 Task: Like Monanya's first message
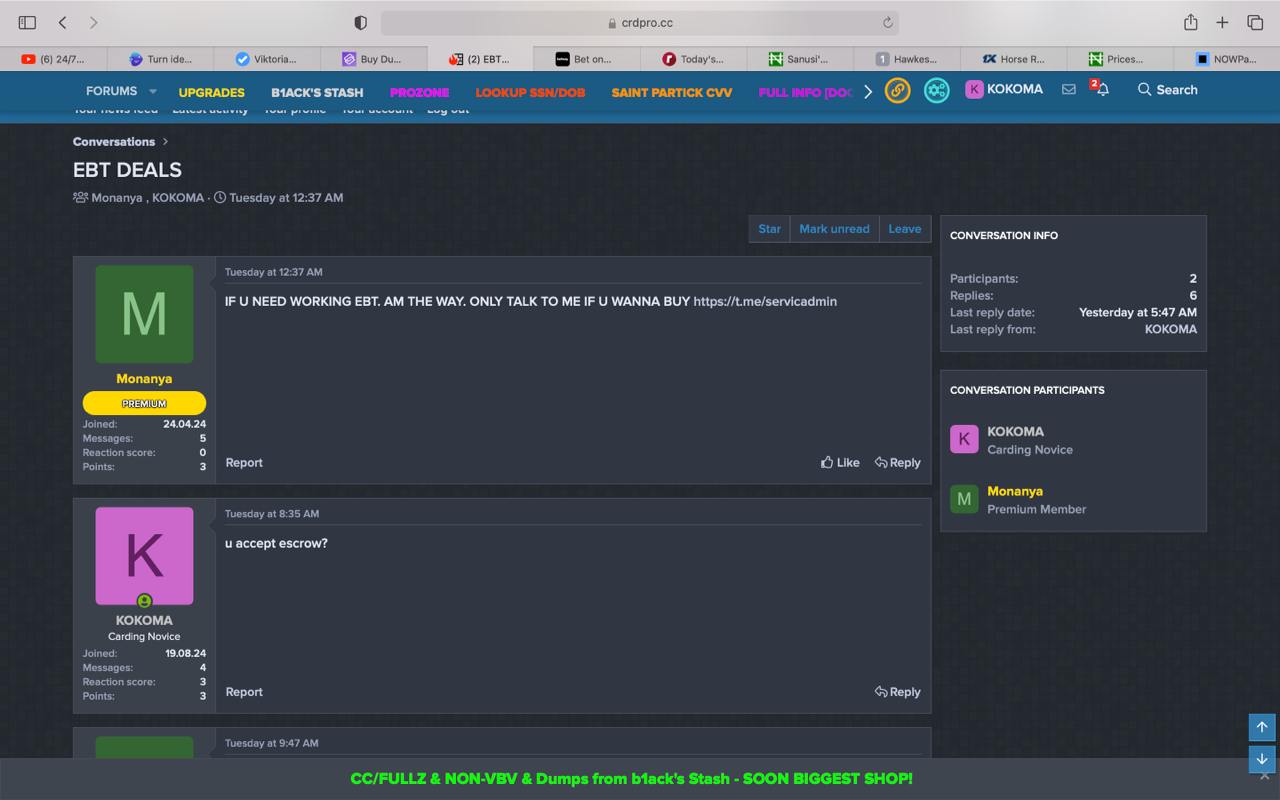[x=840, y=462]
